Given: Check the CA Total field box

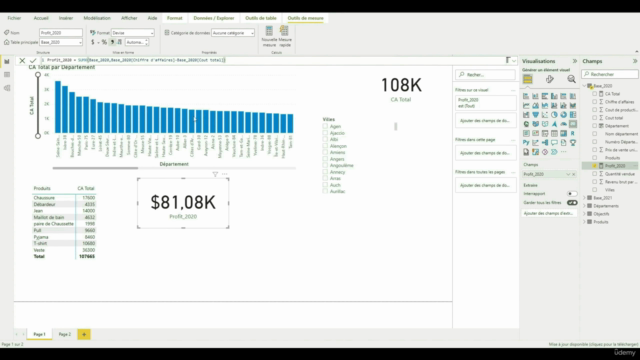Looking at the screenshot, I should pos(595,94).
